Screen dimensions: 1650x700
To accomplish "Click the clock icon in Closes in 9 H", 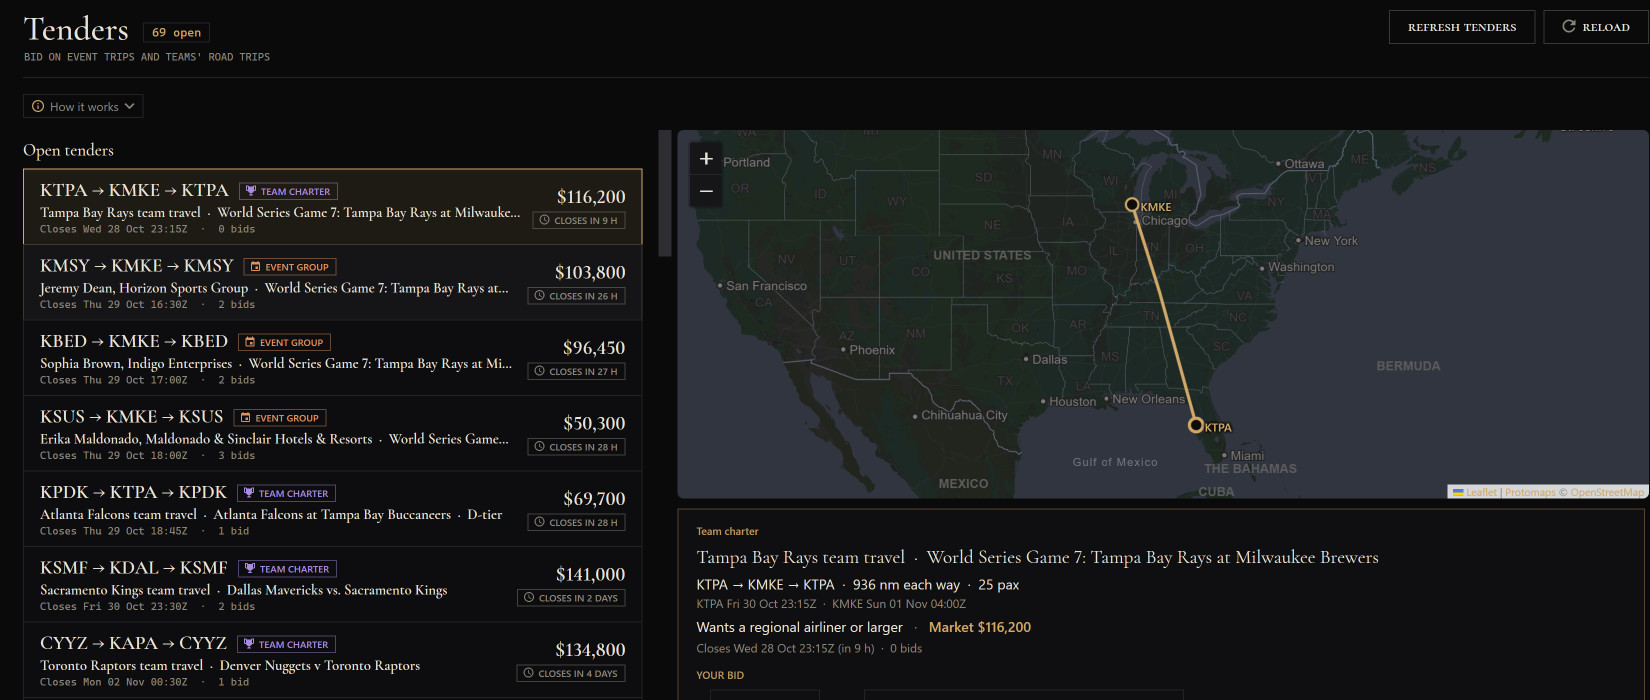I will coord(545,220).
